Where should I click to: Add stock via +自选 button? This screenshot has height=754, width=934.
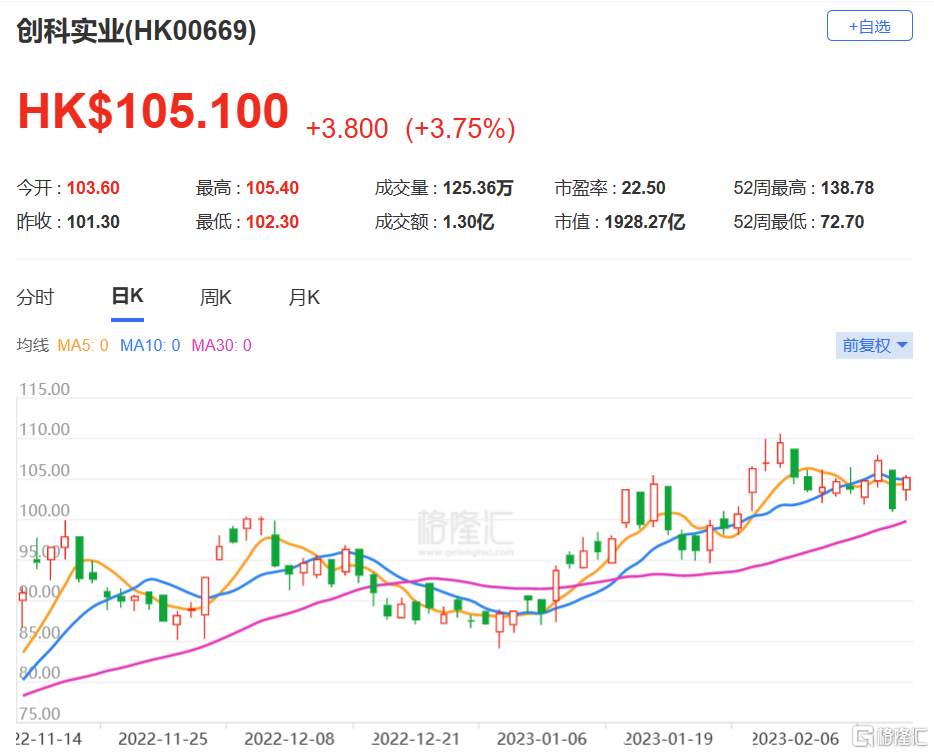[869, 26]
